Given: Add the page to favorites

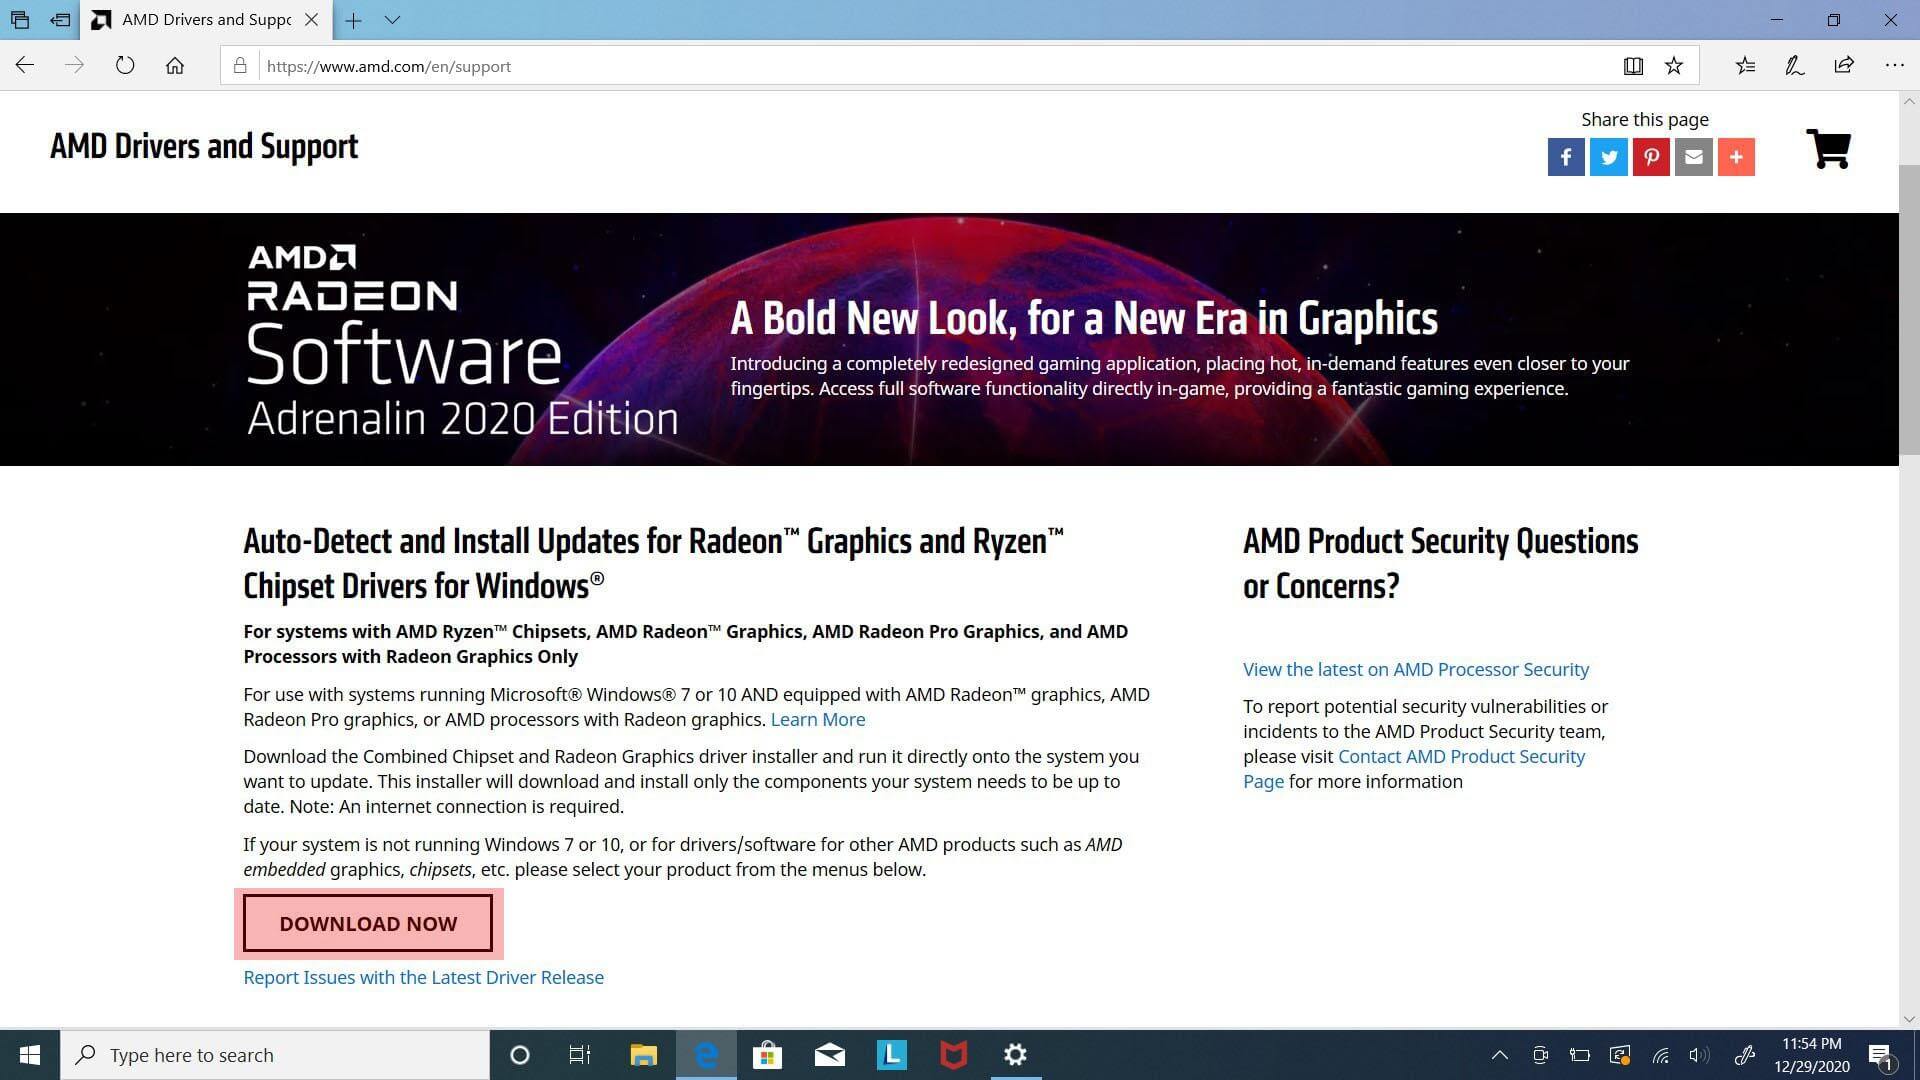Looking at the screenshot, I should tap(1674, 66).
